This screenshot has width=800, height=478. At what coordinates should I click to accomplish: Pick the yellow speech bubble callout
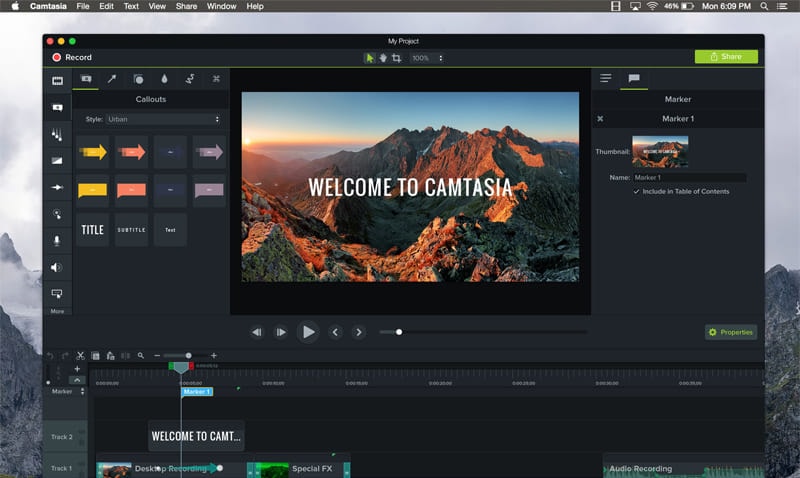pyautogui.click(x=93, y=190)
